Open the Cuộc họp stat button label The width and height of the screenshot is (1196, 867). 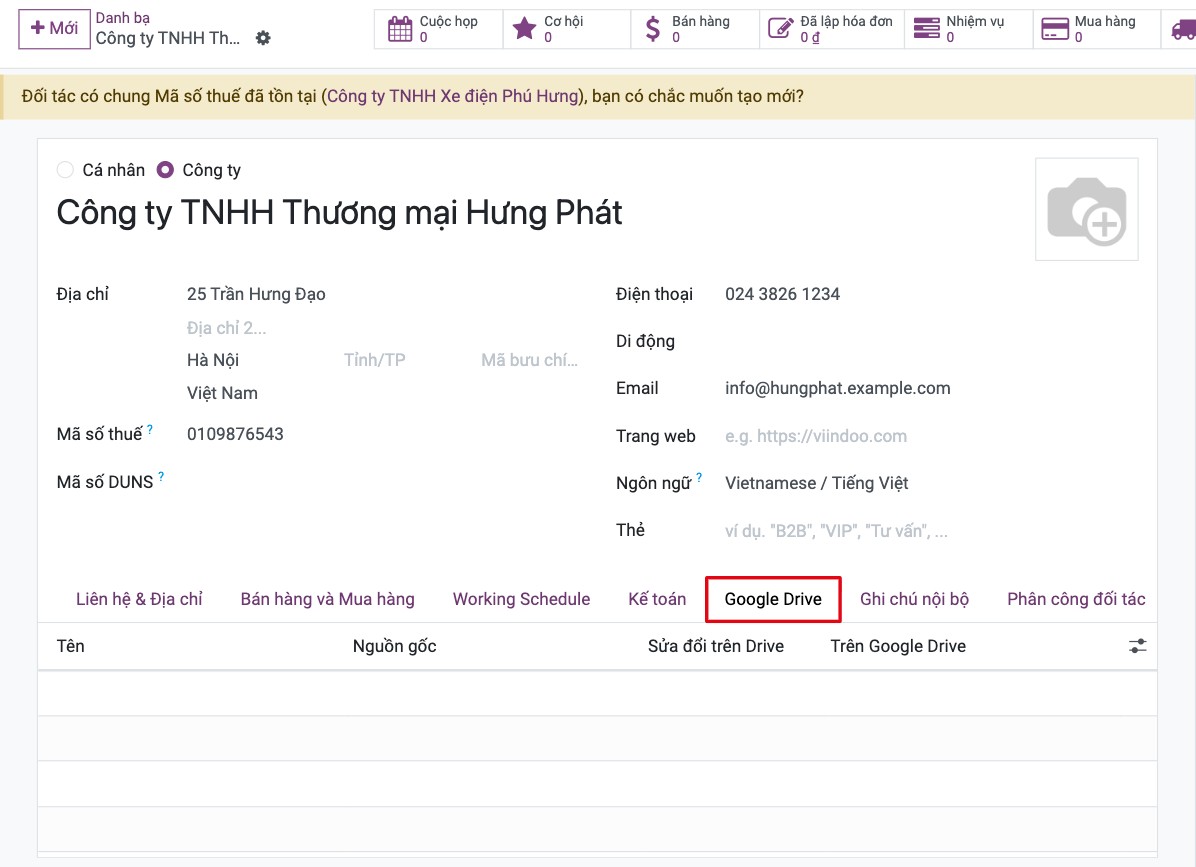448,21
